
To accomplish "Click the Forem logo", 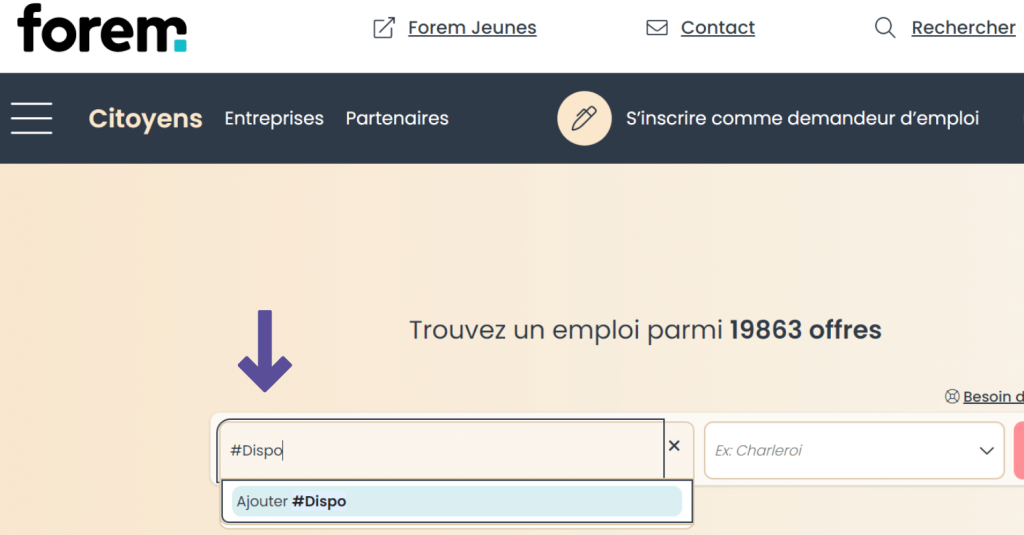I will 102,28.
